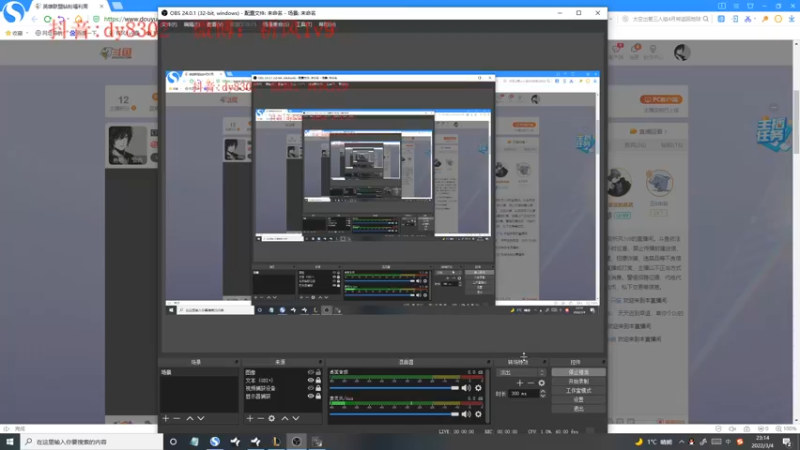This screenshot has height=450, width=800.
Task: Open Cortana circle on taskbar
Action: tap(173, 442)
